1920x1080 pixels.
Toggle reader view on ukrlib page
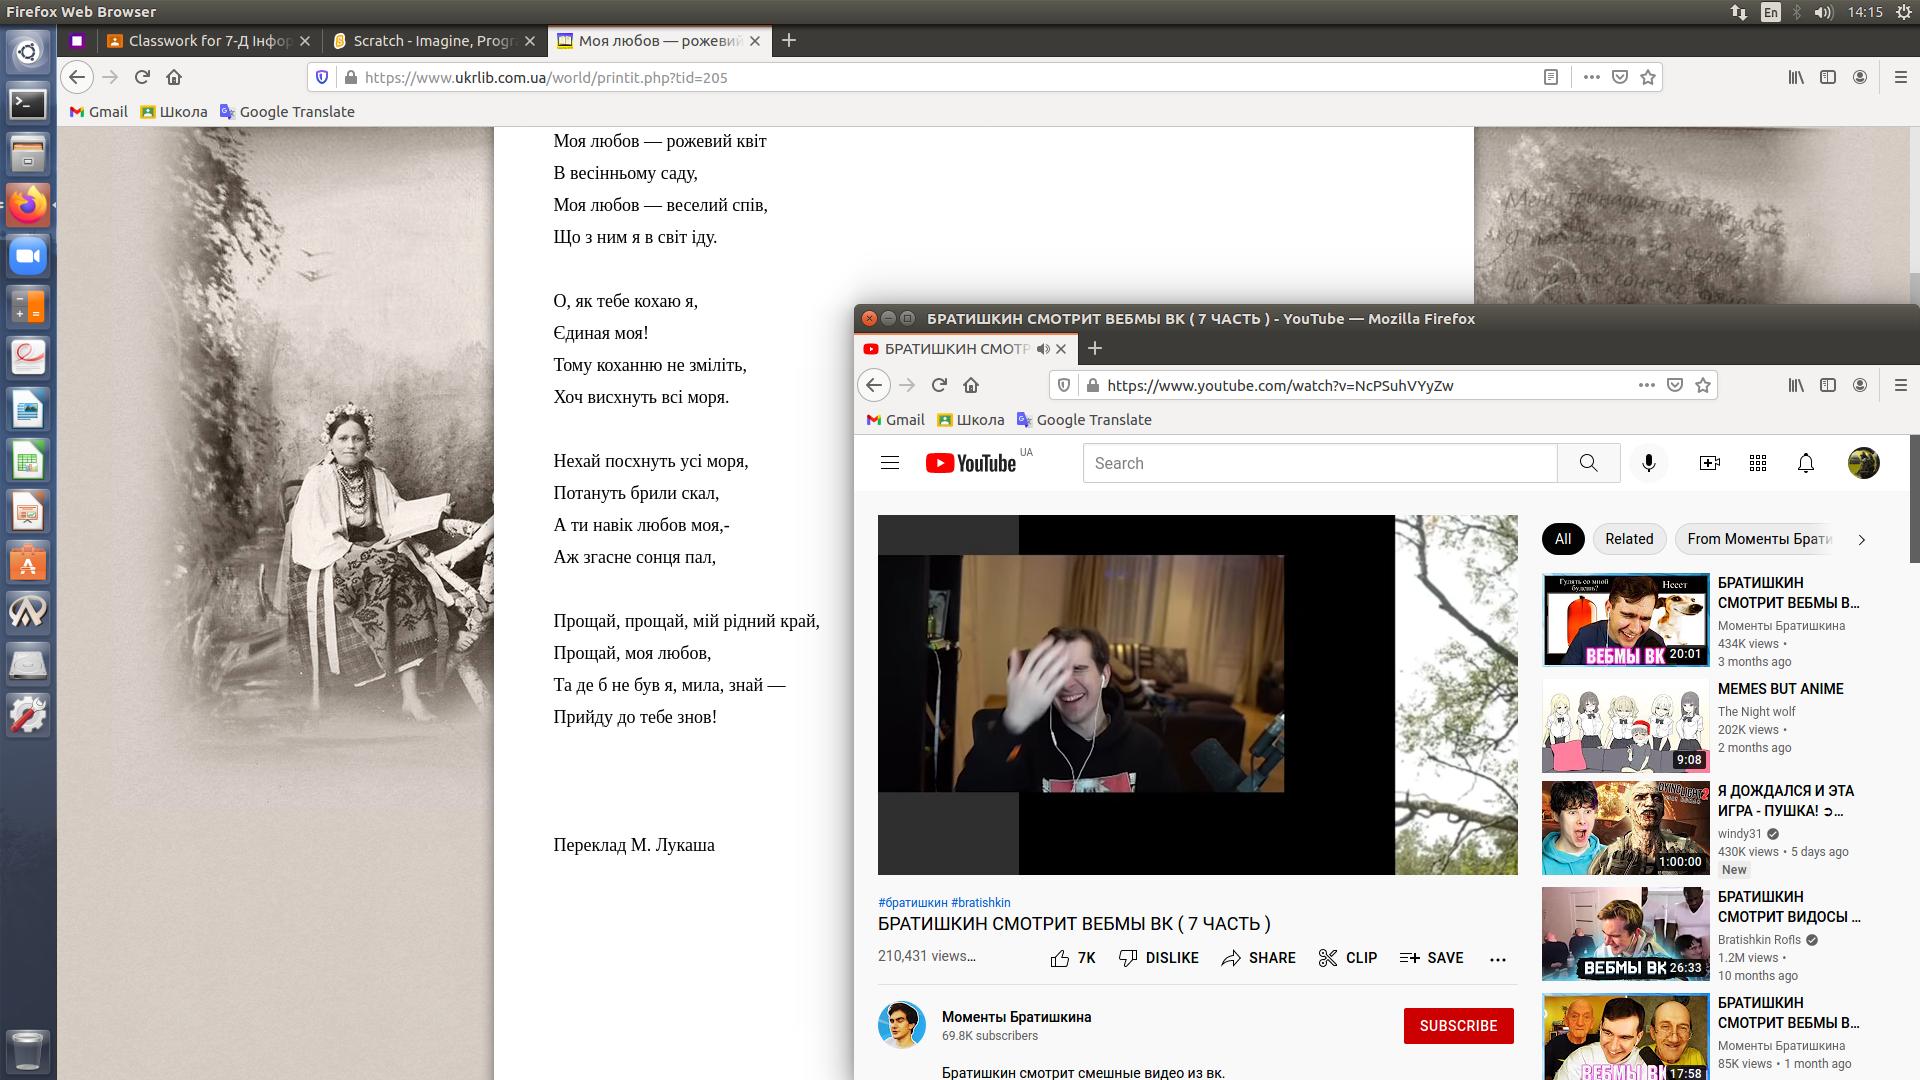tap(1551, 77)
